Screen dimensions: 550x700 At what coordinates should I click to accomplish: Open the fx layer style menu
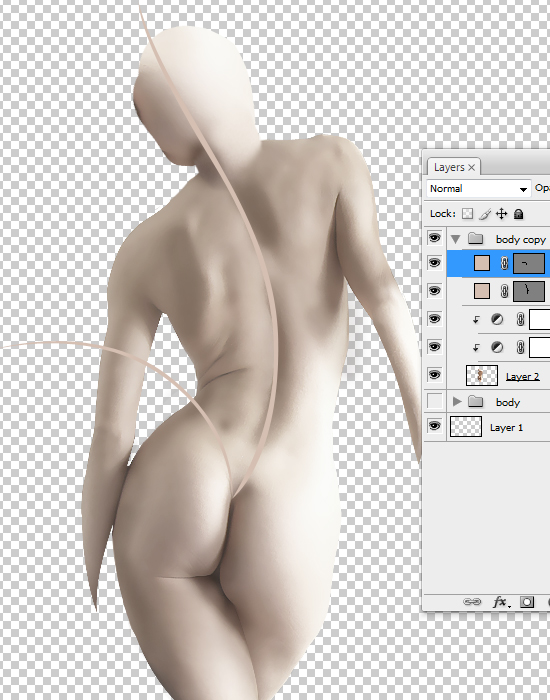500,602
